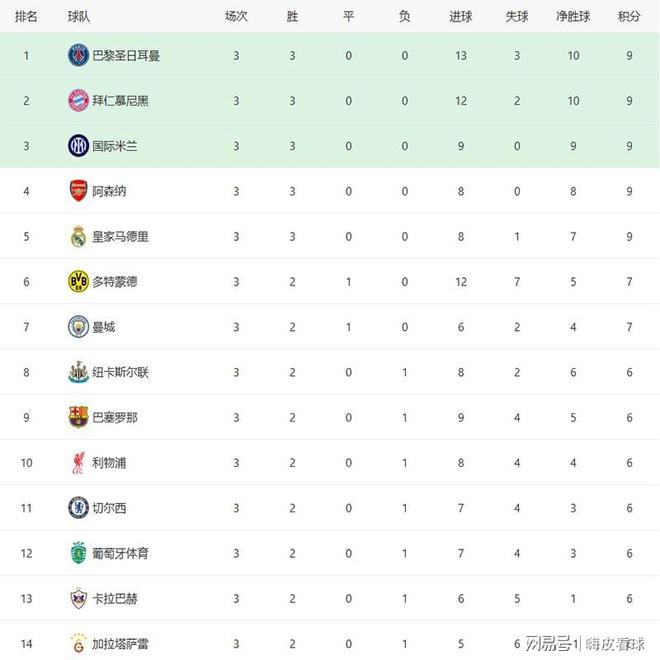The image size is (660, 660).
Task: Click the Newcastle United club crest
Action: point(78,372)
